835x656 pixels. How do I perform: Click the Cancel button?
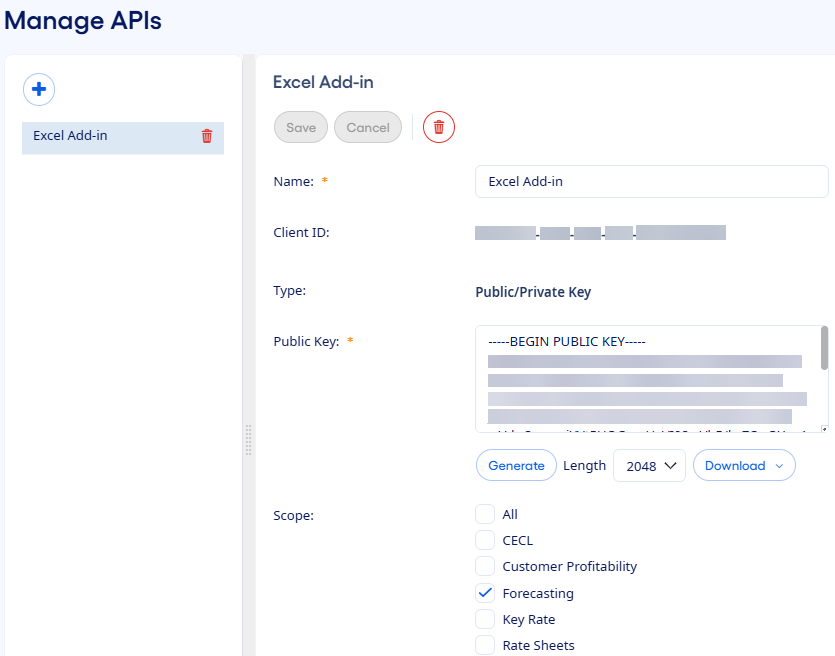coord(368,127)
